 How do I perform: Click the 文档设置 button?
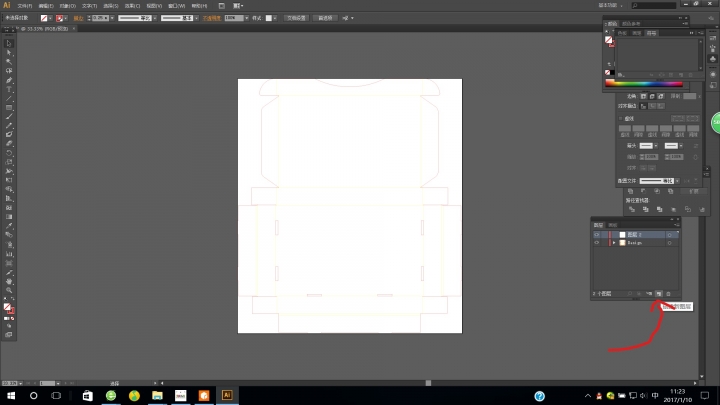tap(297, 18)
